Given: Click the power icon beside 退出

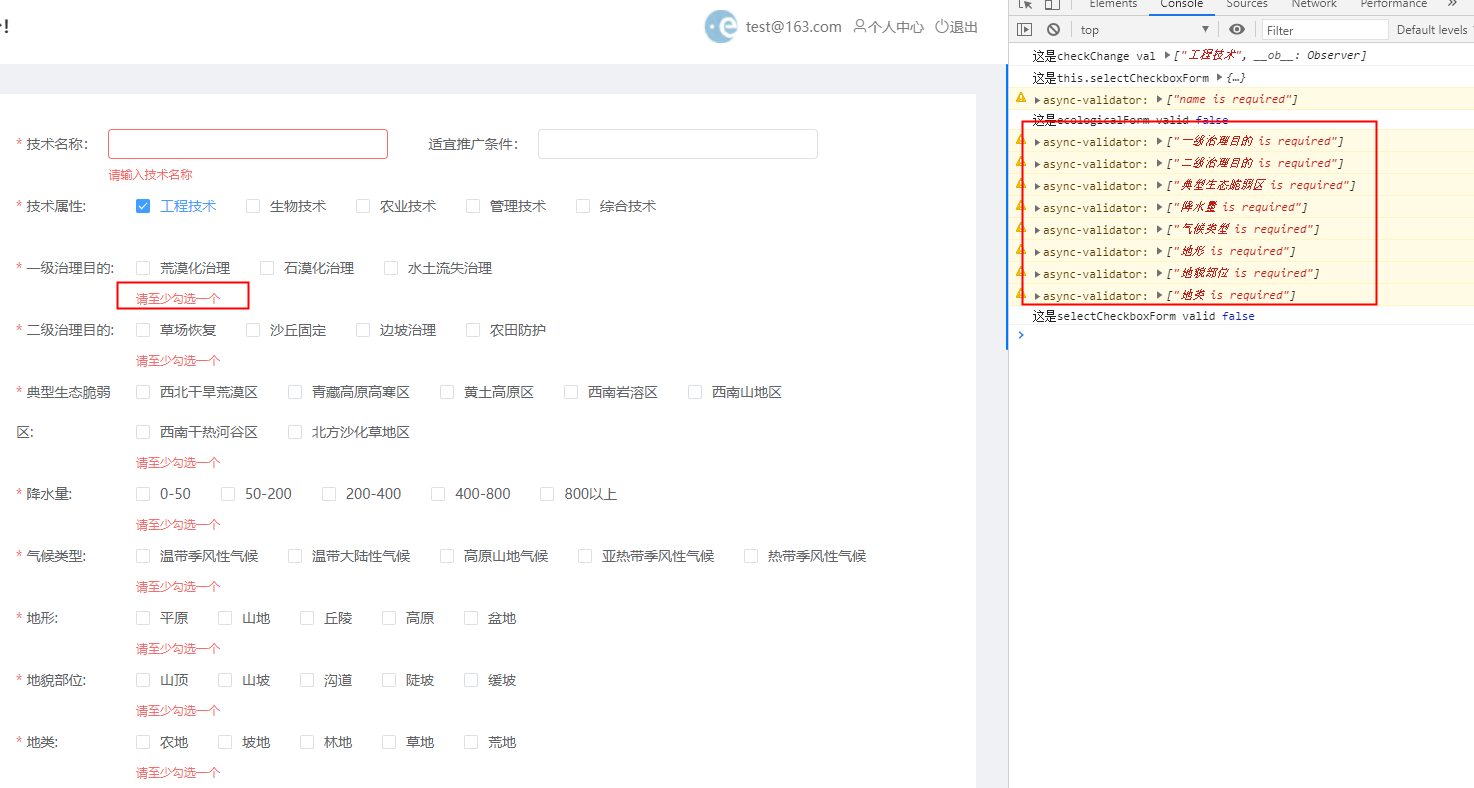Looking at the screenshot, I should point(941,27).
